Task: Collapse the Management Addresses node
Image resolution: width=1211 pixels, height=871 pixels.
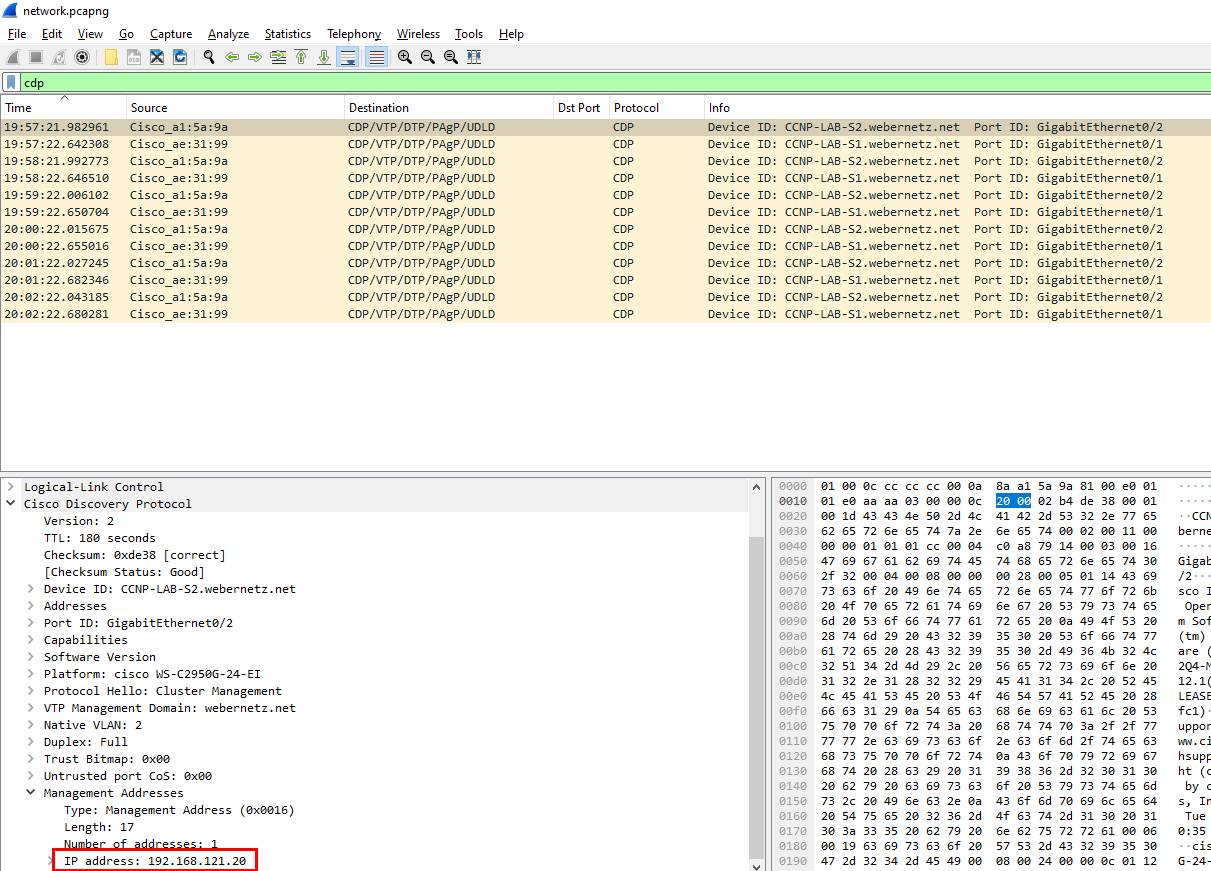Action: point(31,793)
